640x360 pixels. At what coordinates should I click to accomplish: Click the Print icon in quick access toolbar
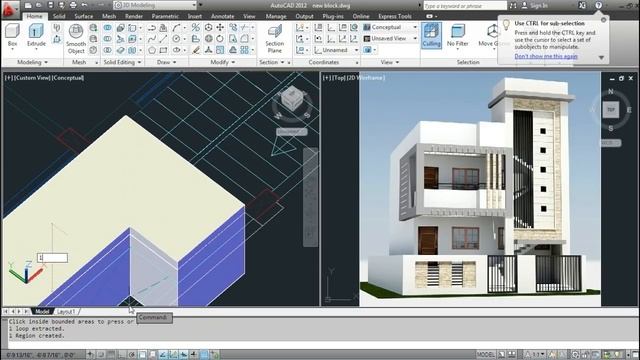(x=73, y=5)
